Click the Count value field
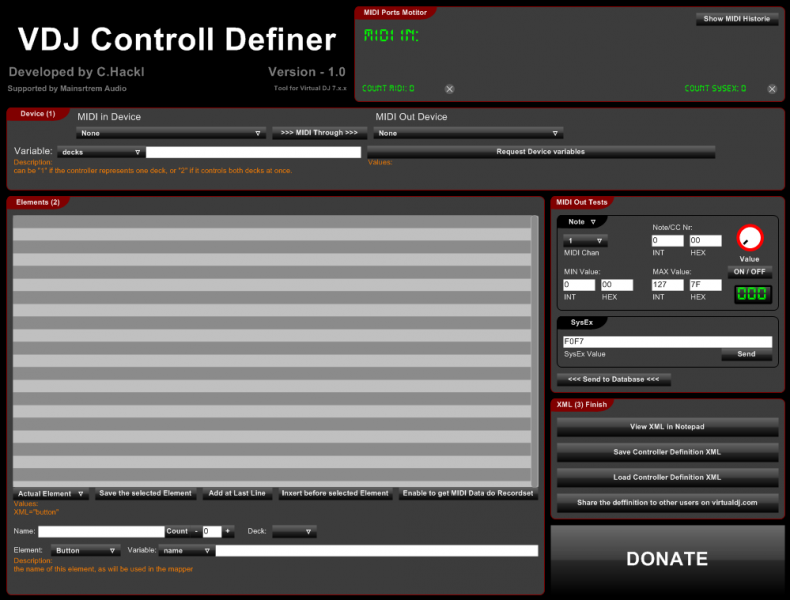The image size is (790, 600). [x=212, y=531]
